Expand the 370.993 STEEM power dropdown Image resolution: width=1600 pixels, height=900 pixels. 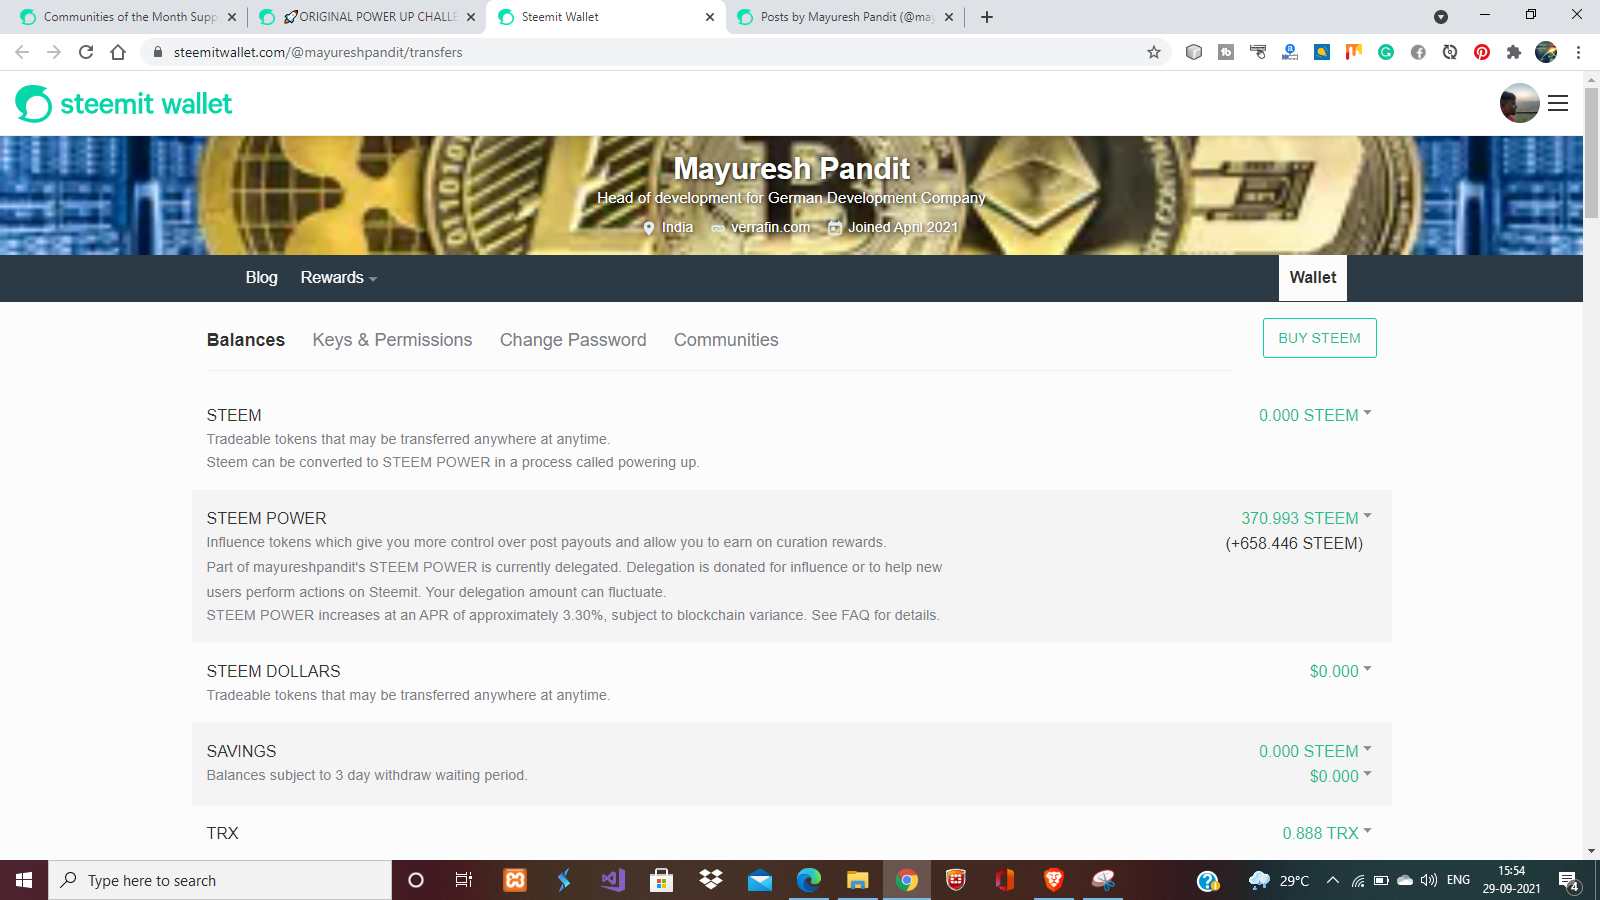click(x=1306, y=518)
